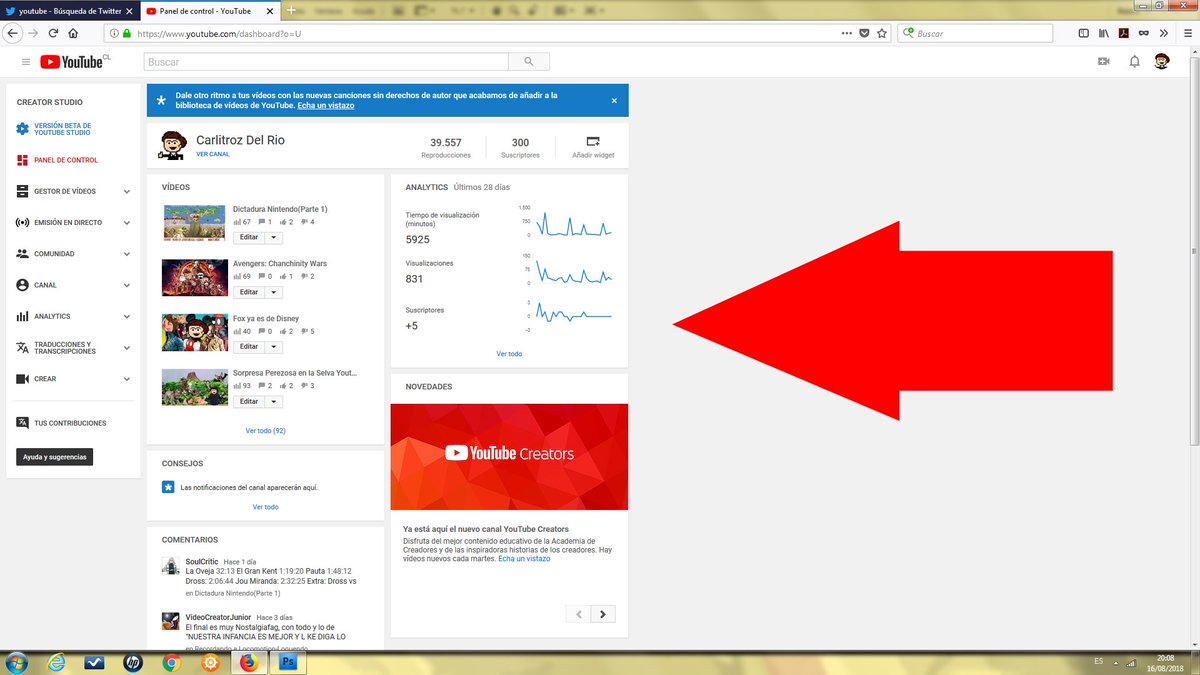Open the Ver canal link

point(213,154)
